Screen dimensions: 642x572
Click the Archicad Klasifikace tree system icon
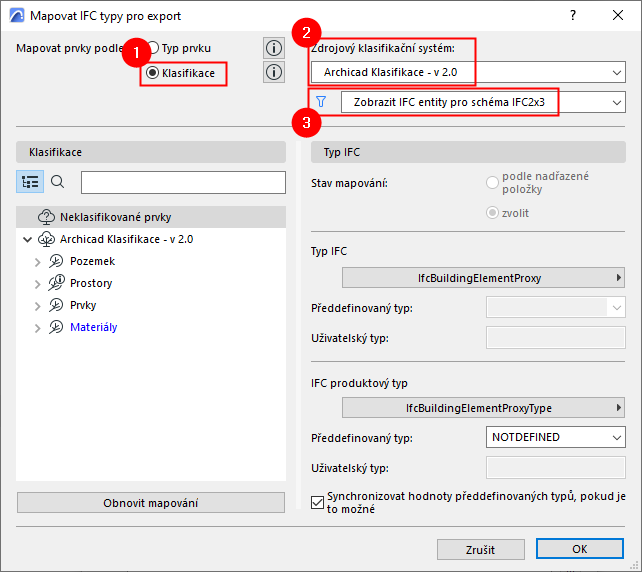pos(46,239)
